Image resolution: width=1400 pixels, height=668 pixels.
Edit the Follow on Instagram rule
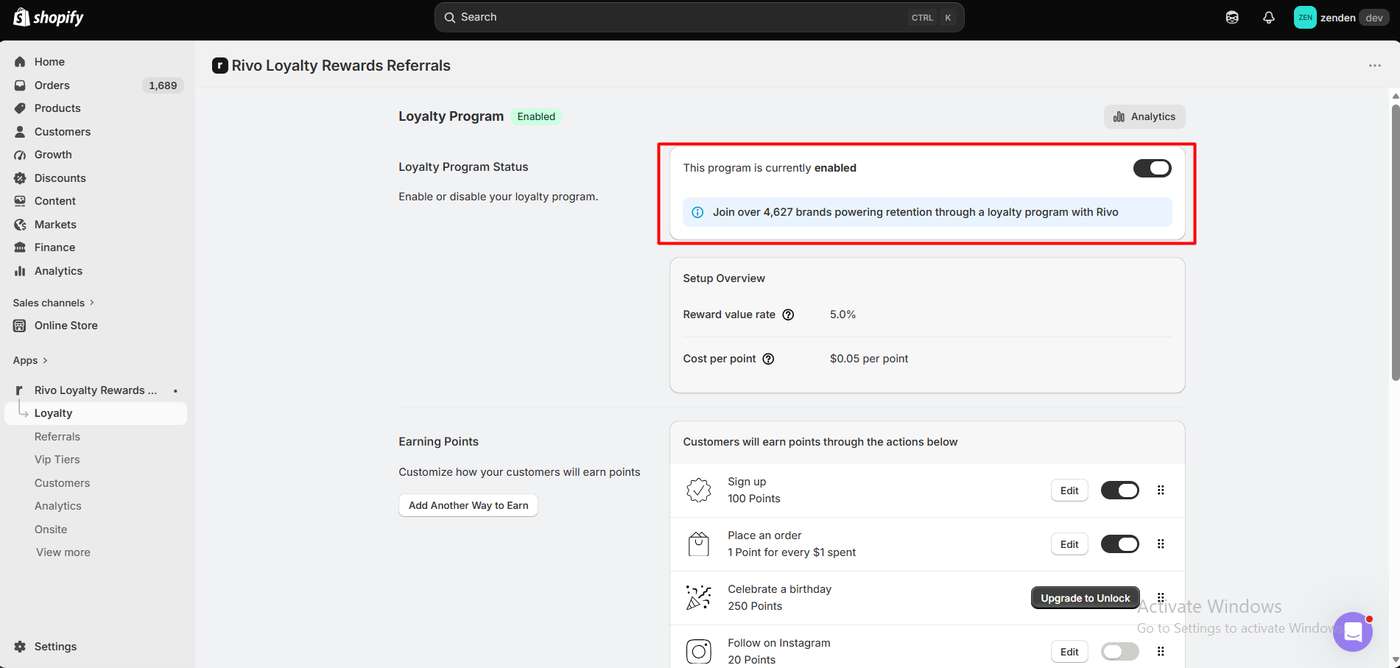(1069, 652)
